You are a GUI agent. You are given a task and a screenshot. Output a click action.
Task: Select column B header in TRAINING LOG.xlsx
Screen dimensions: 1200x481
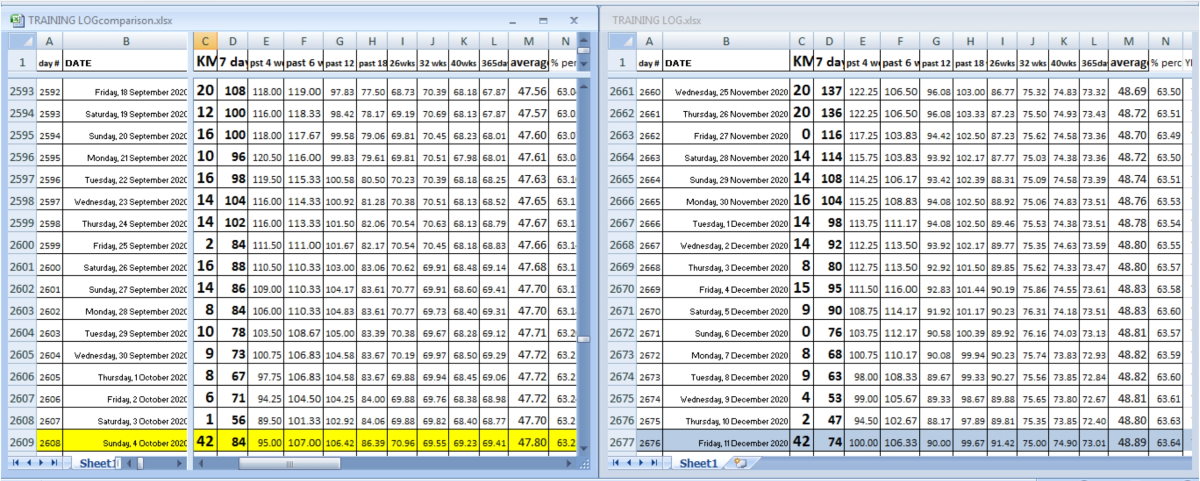725,41
